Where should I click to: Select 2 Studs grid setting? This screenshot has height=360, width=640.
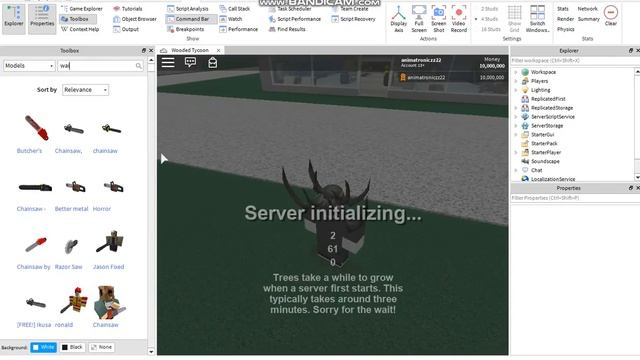(x=488, y=9)
